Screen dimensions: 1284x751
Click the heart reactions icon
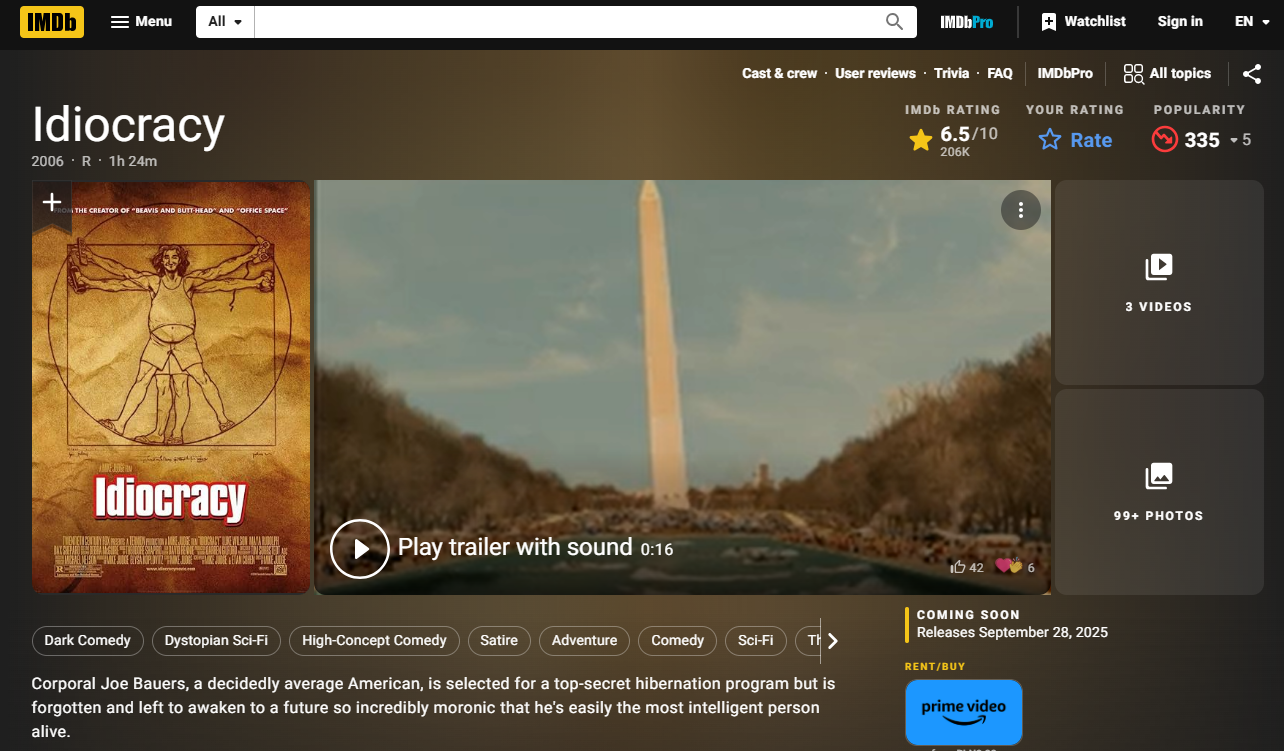(x=1008, y=567)
